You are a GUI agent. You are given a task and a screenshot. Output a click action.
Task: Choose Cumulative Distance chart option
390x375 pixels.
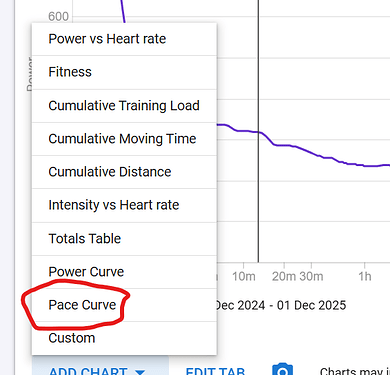coord(124,172)
